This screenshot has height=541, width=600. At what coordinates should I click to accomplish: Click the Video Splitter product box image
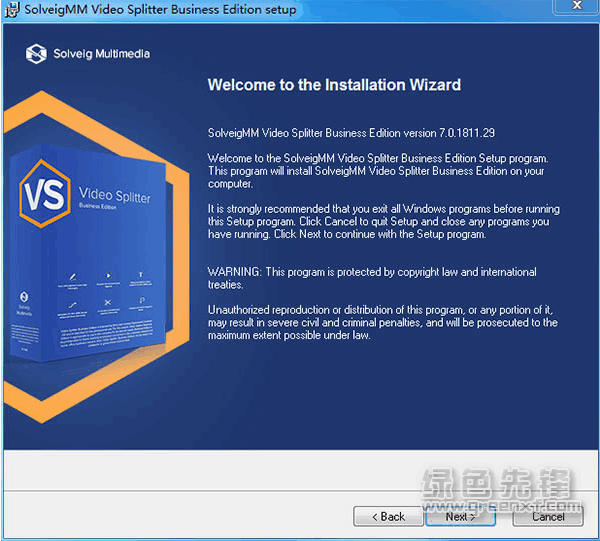click(x=89, y=254)
